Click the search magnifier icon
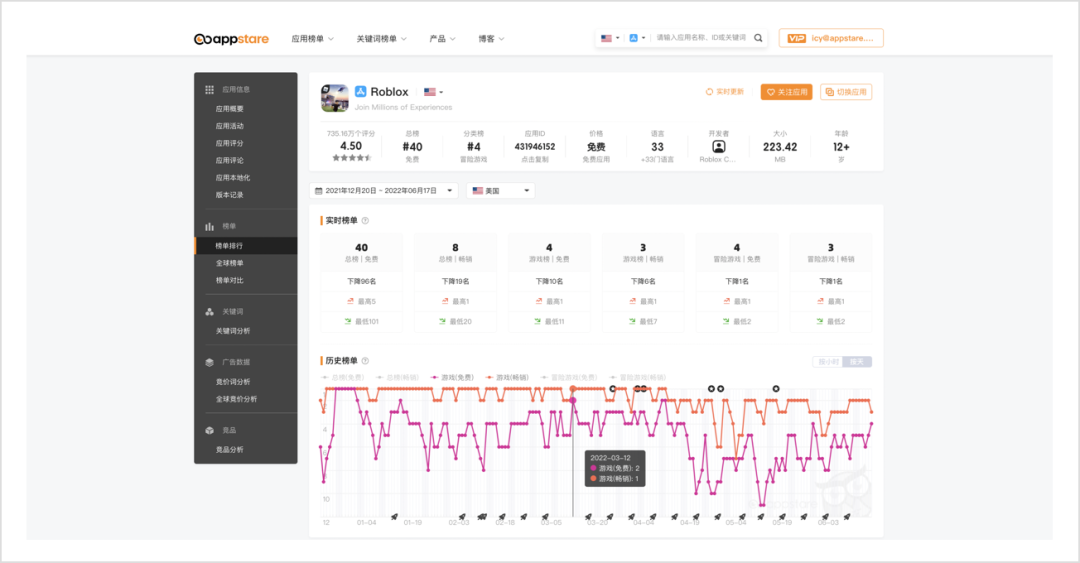The width and height of the screenshot is (1080, 563). (758, 38)
